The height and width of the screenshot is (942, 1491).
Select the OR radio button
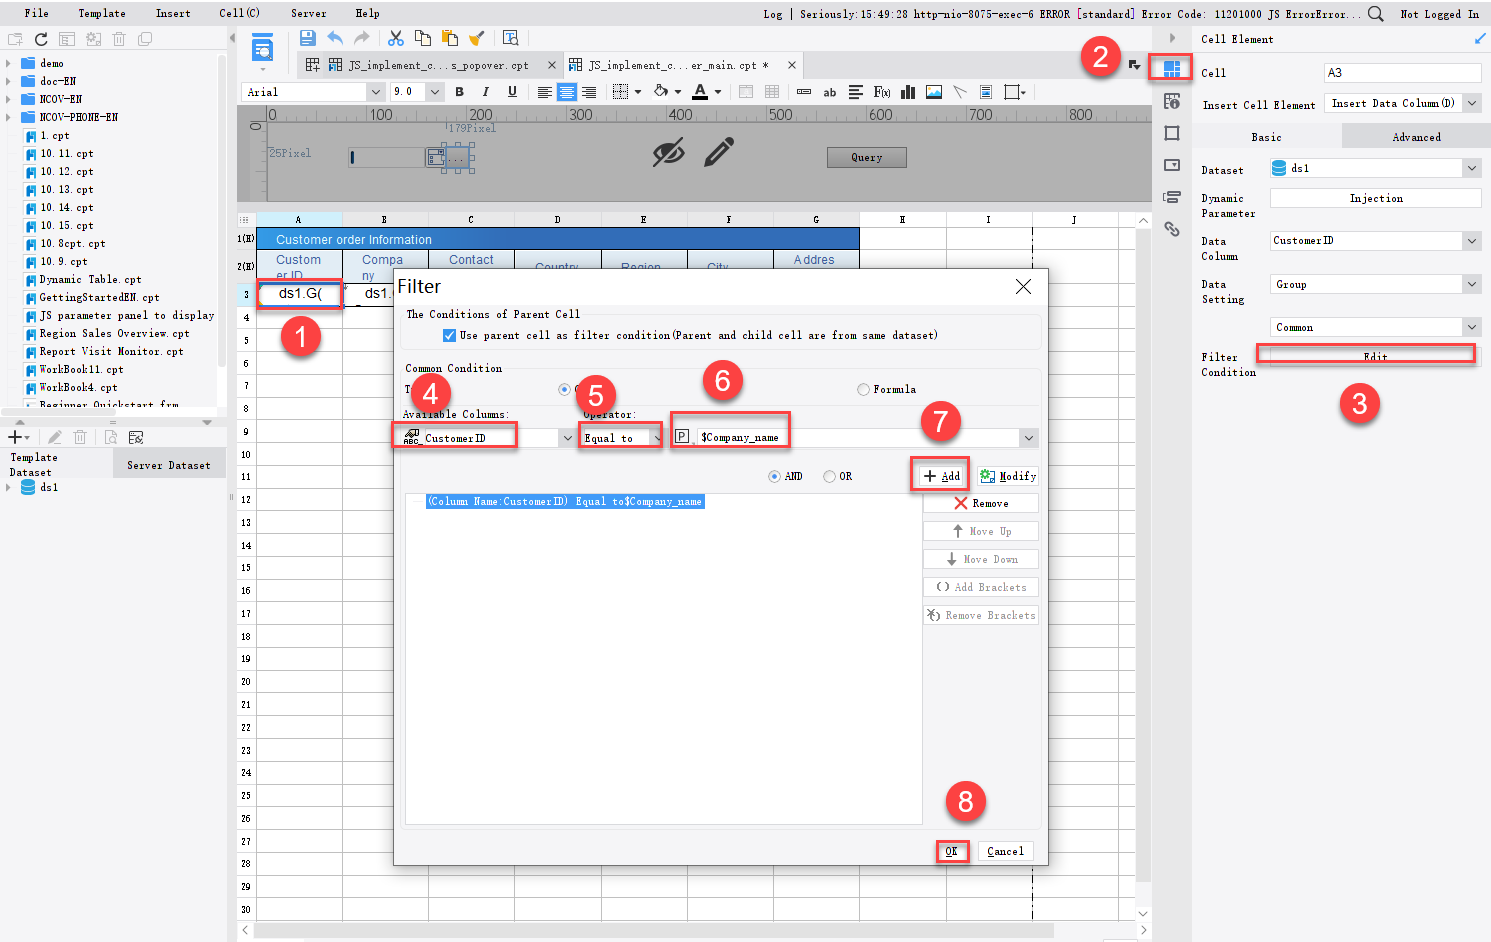pyautogui.click(x=829, y=477)
